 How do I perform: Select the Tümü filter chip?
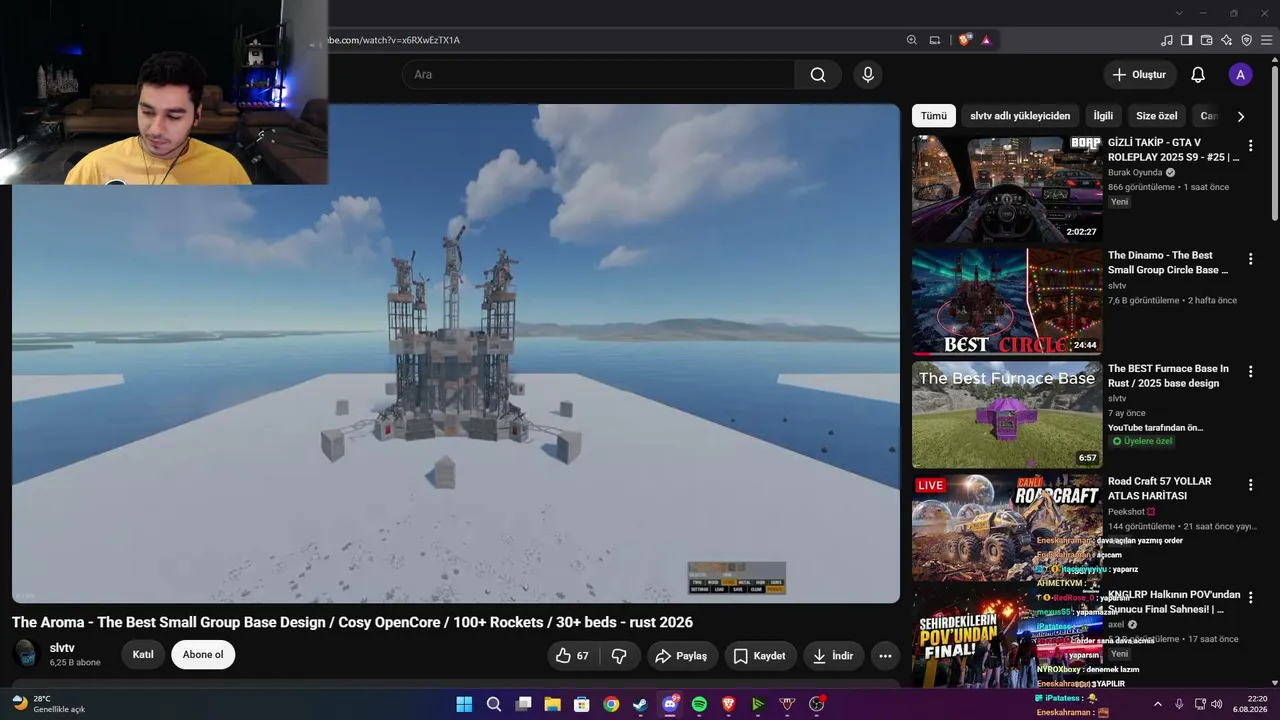coord(934,116)
